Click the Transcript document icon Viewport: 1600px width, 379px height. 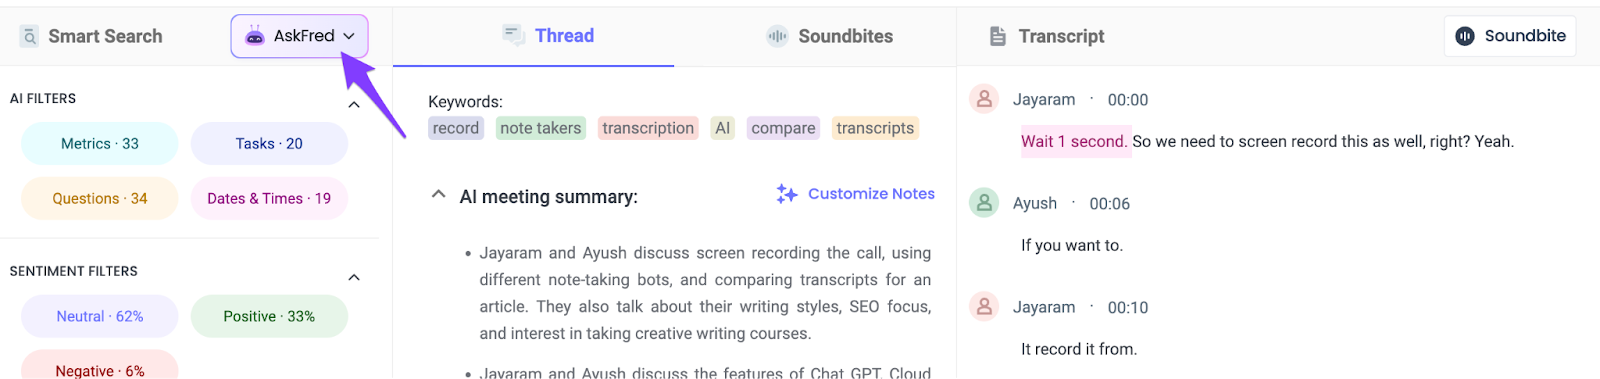[x=997, y=37]
